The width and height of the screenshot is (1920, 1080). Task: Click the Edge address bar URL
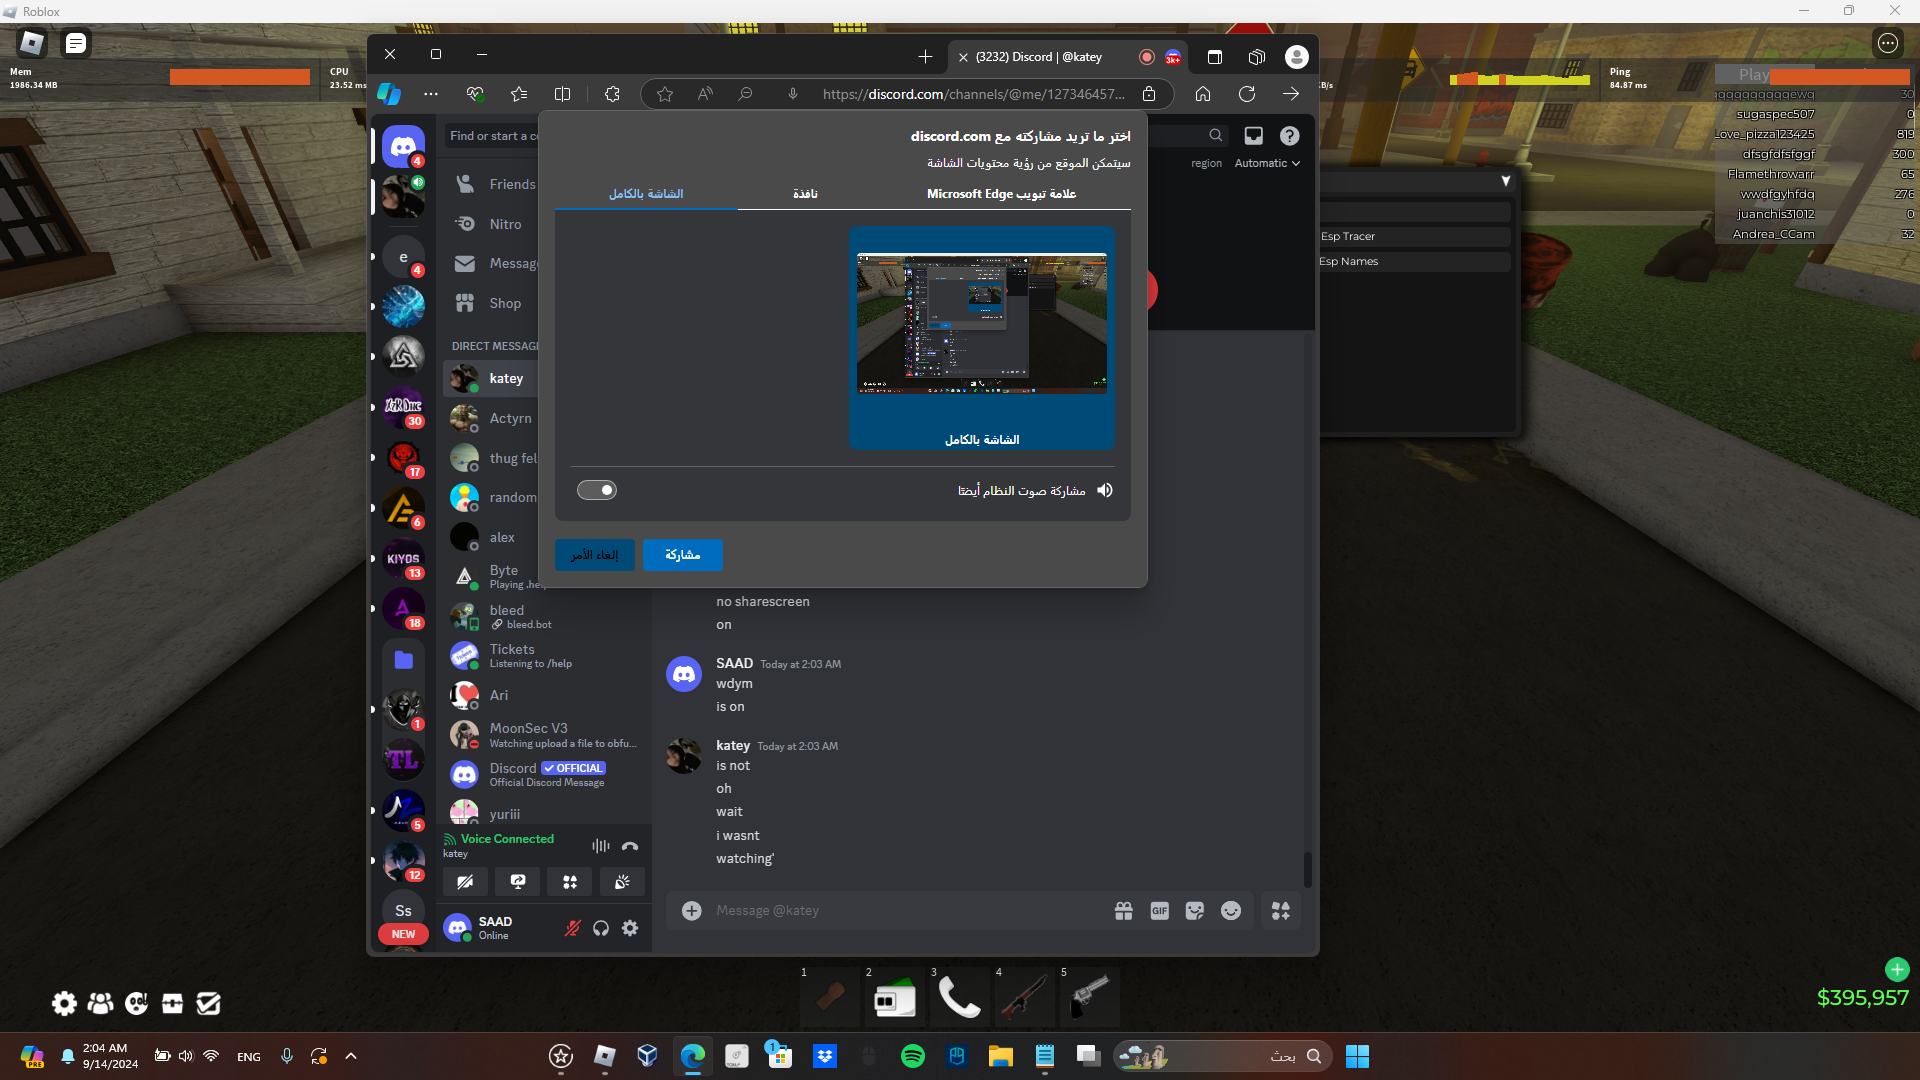973,94
